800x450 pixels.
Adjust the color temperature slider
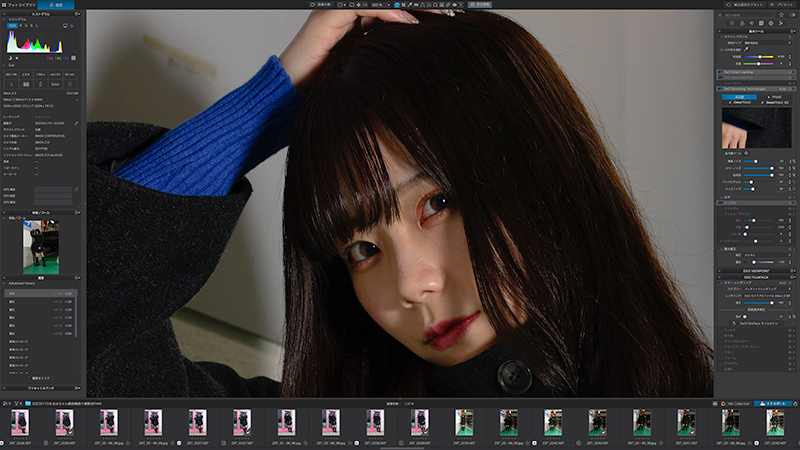click(x=758, y=57)
